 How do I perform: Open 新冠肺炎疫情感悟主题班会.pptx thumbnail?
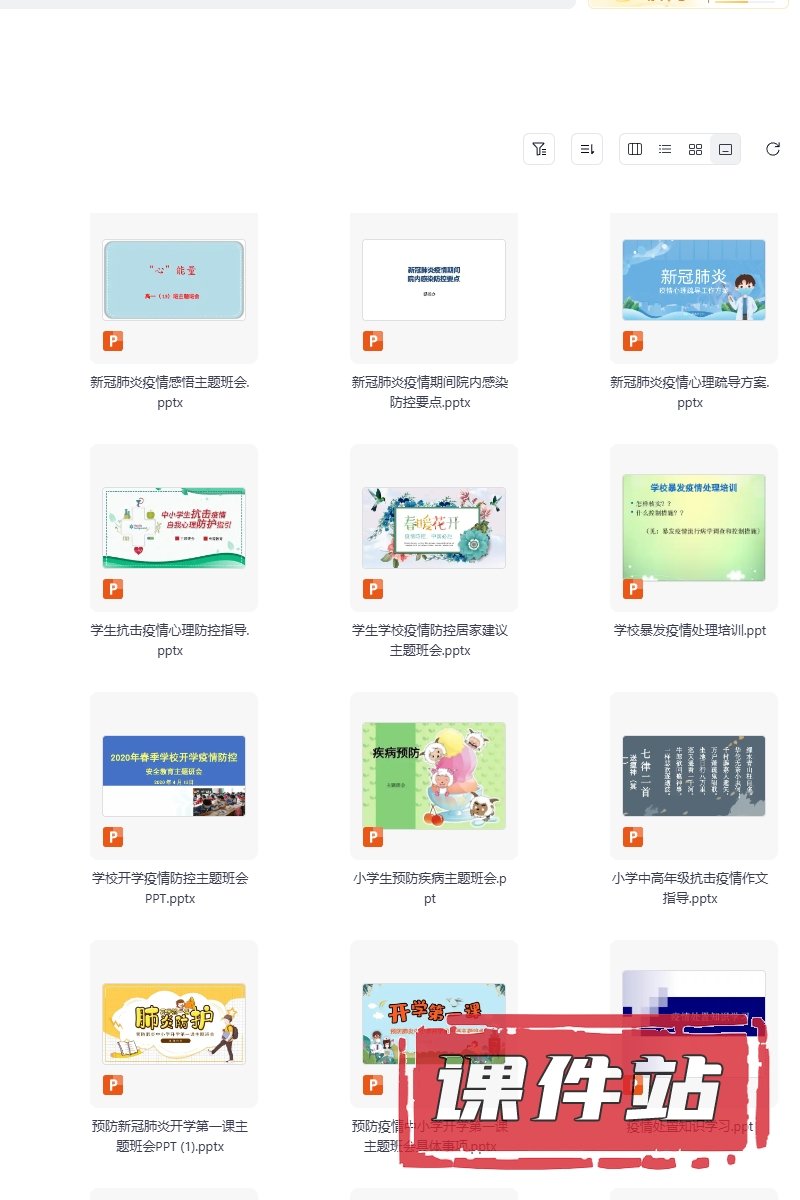(174, 280)
